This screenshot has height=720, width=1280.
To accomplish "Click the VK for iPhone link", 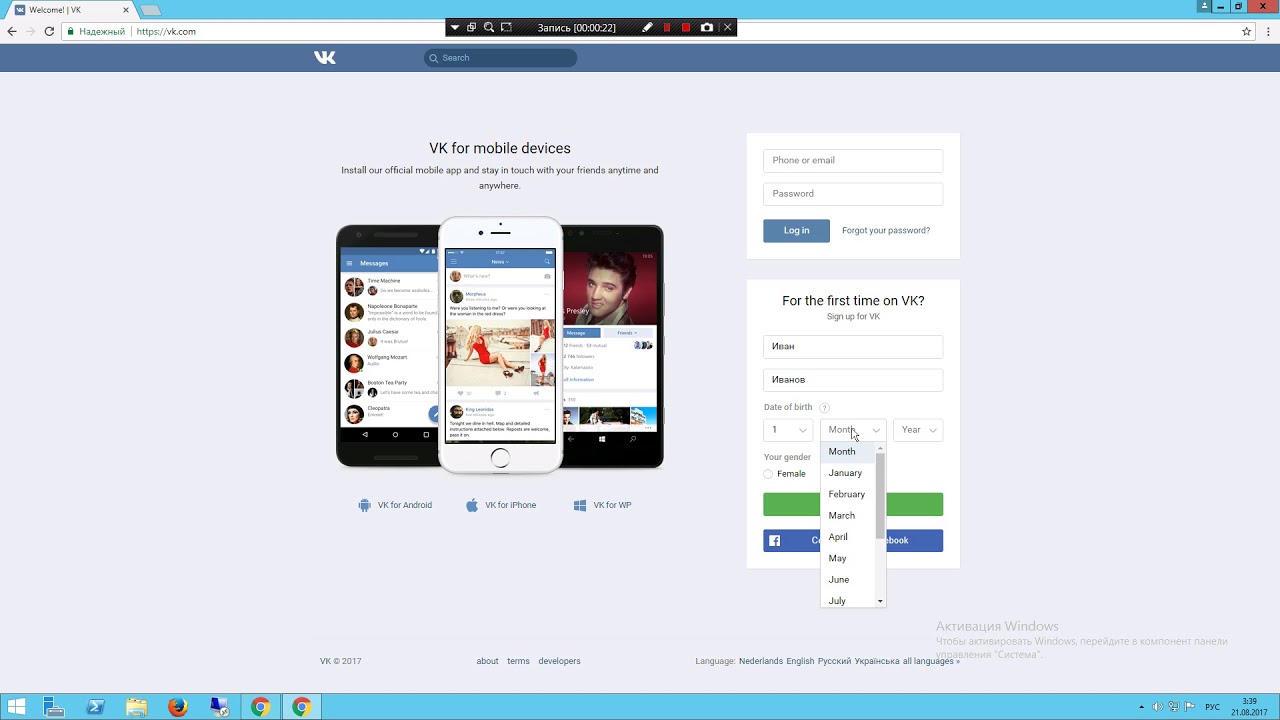I will [x=511, y=505].
